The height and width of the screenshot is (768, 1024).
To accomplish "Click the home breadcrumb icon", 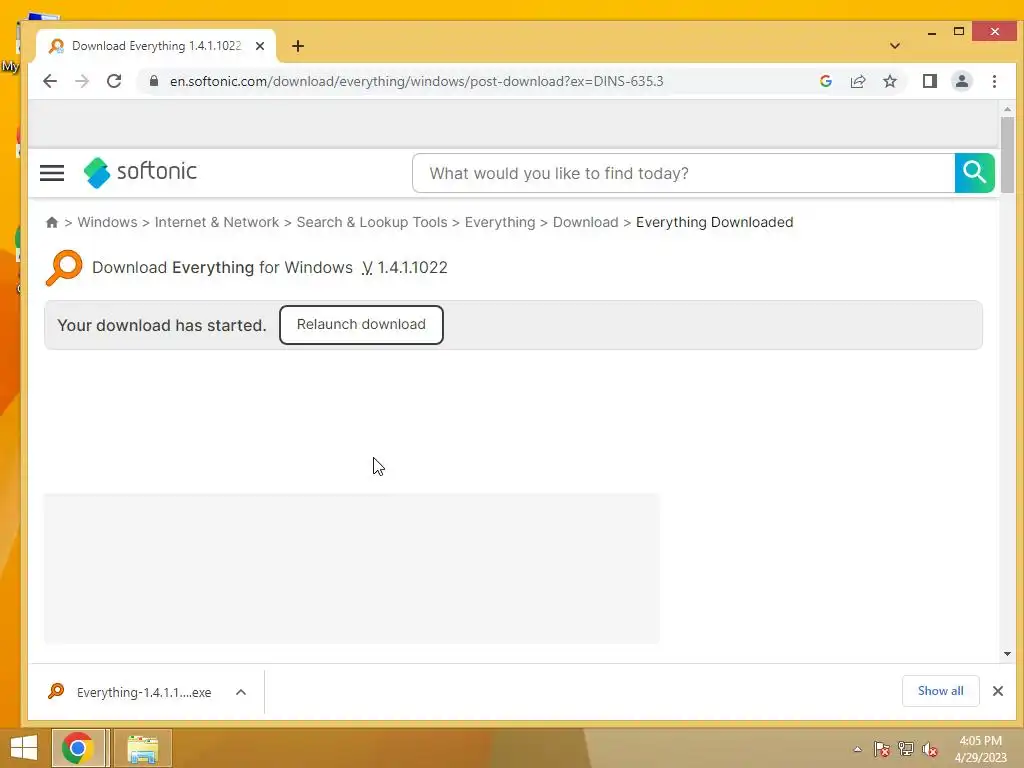I will coord(52,223).
